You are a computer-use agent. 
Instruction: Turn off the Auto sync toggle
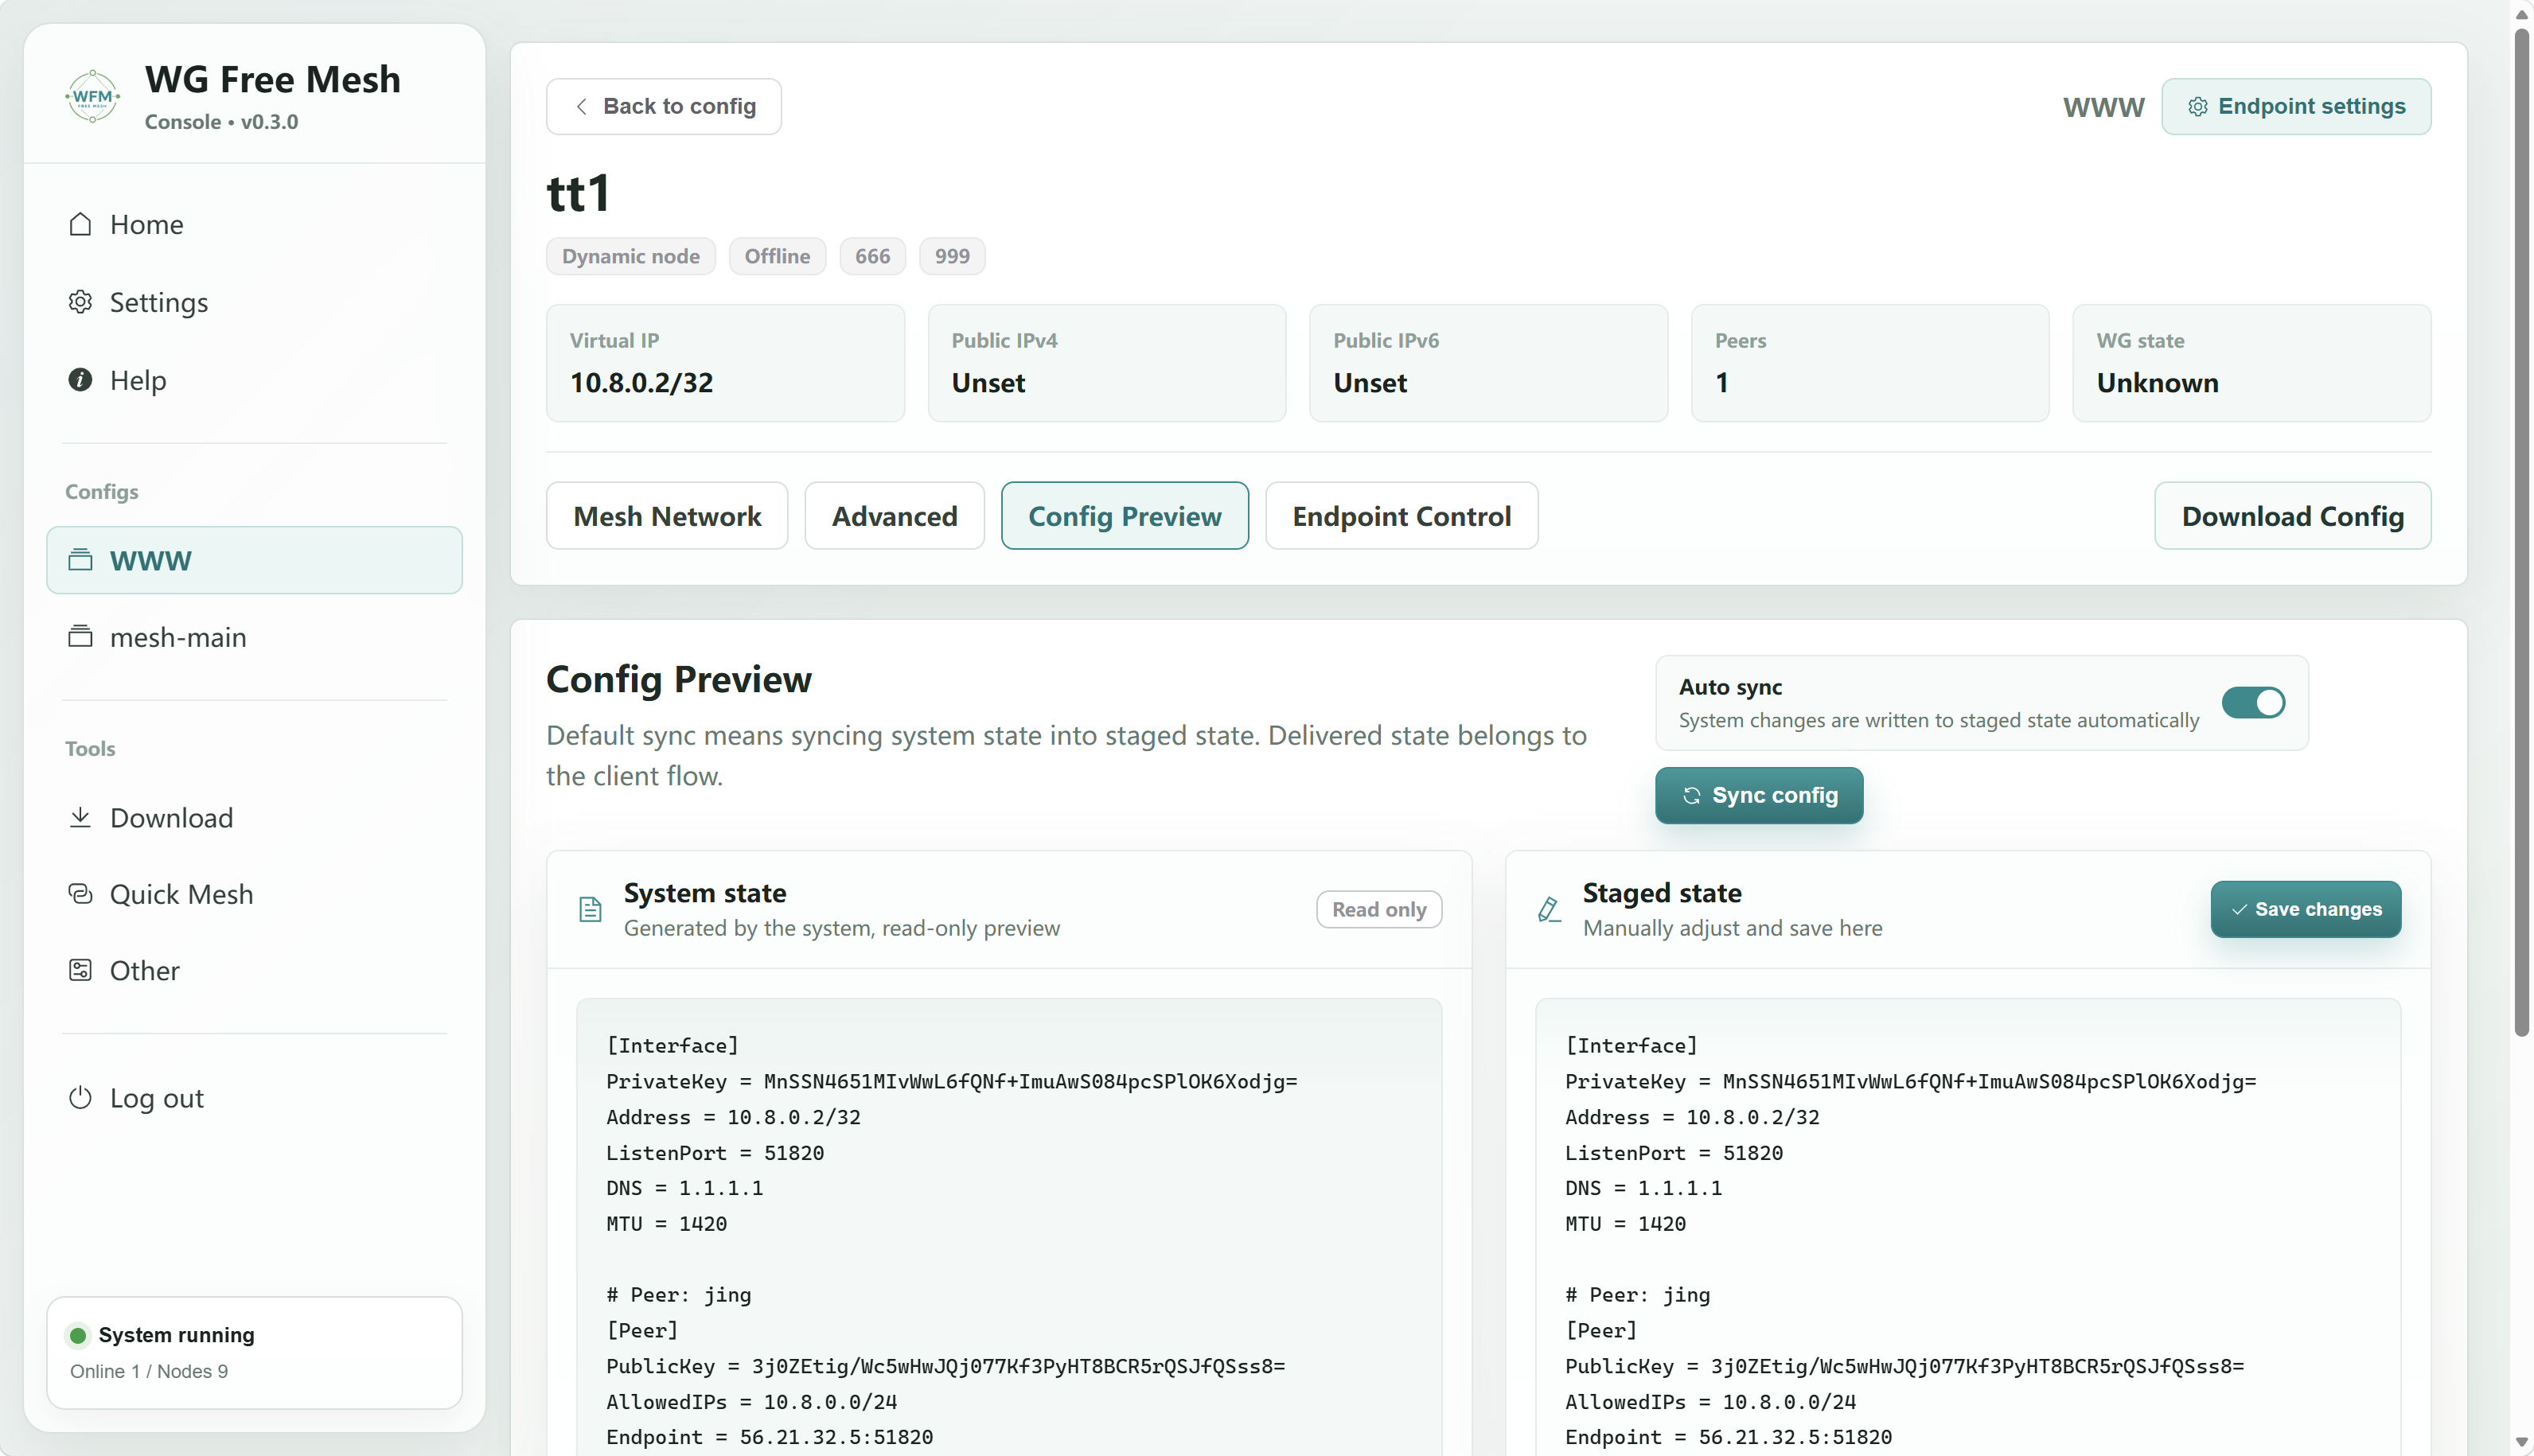(x=2253, y=702)
